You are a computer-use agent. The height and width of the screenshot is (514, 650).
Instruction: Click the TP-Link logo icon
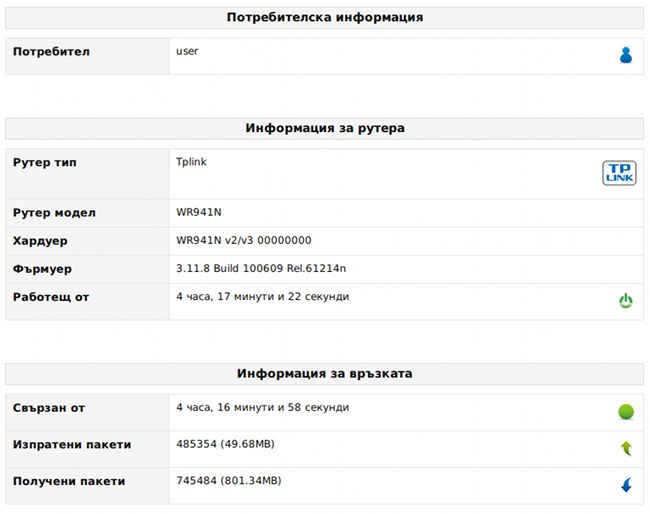[619, 173]
